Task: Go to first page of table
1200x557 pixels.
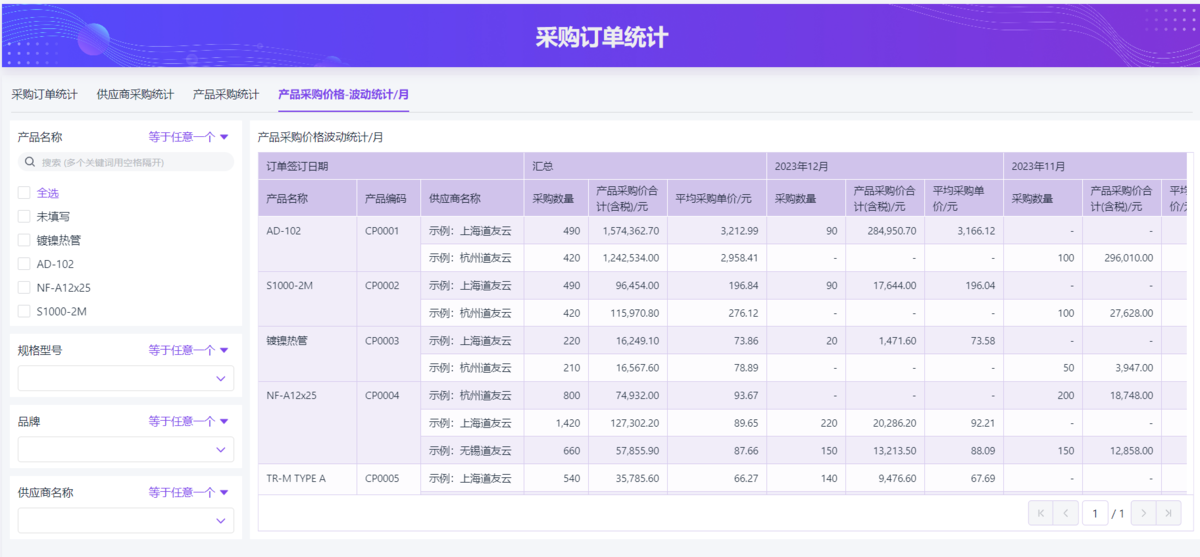Action: click(x=1040, y=513)
